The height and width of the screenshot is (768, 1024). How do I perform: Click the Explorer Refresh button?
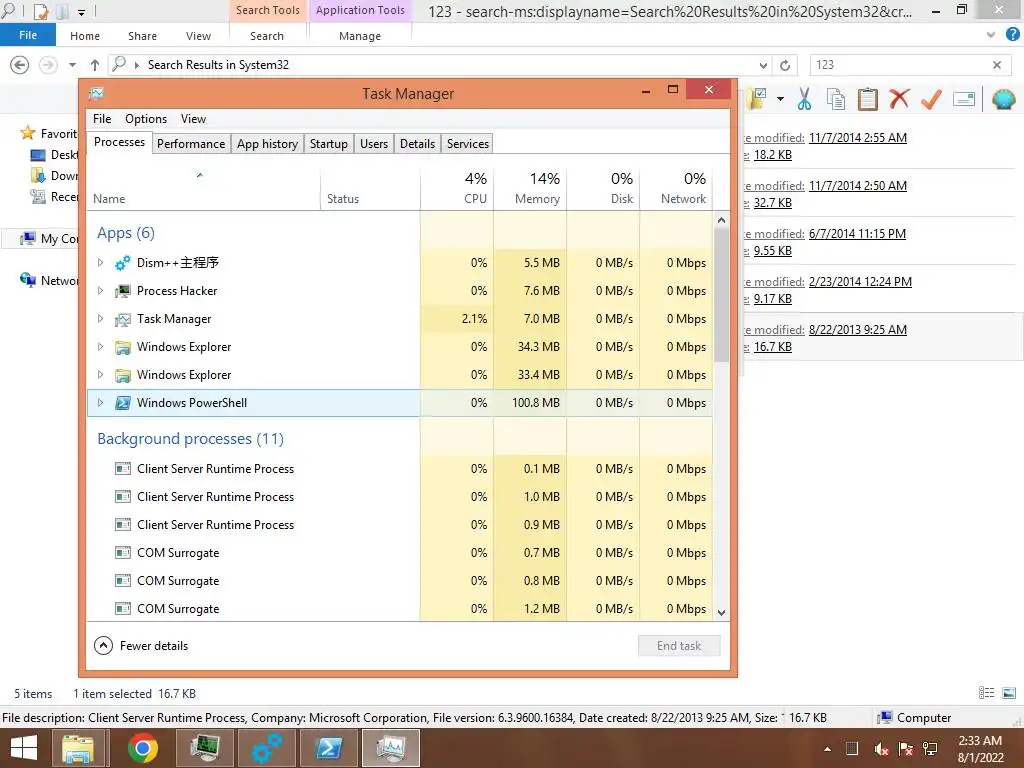coord(785,65)
